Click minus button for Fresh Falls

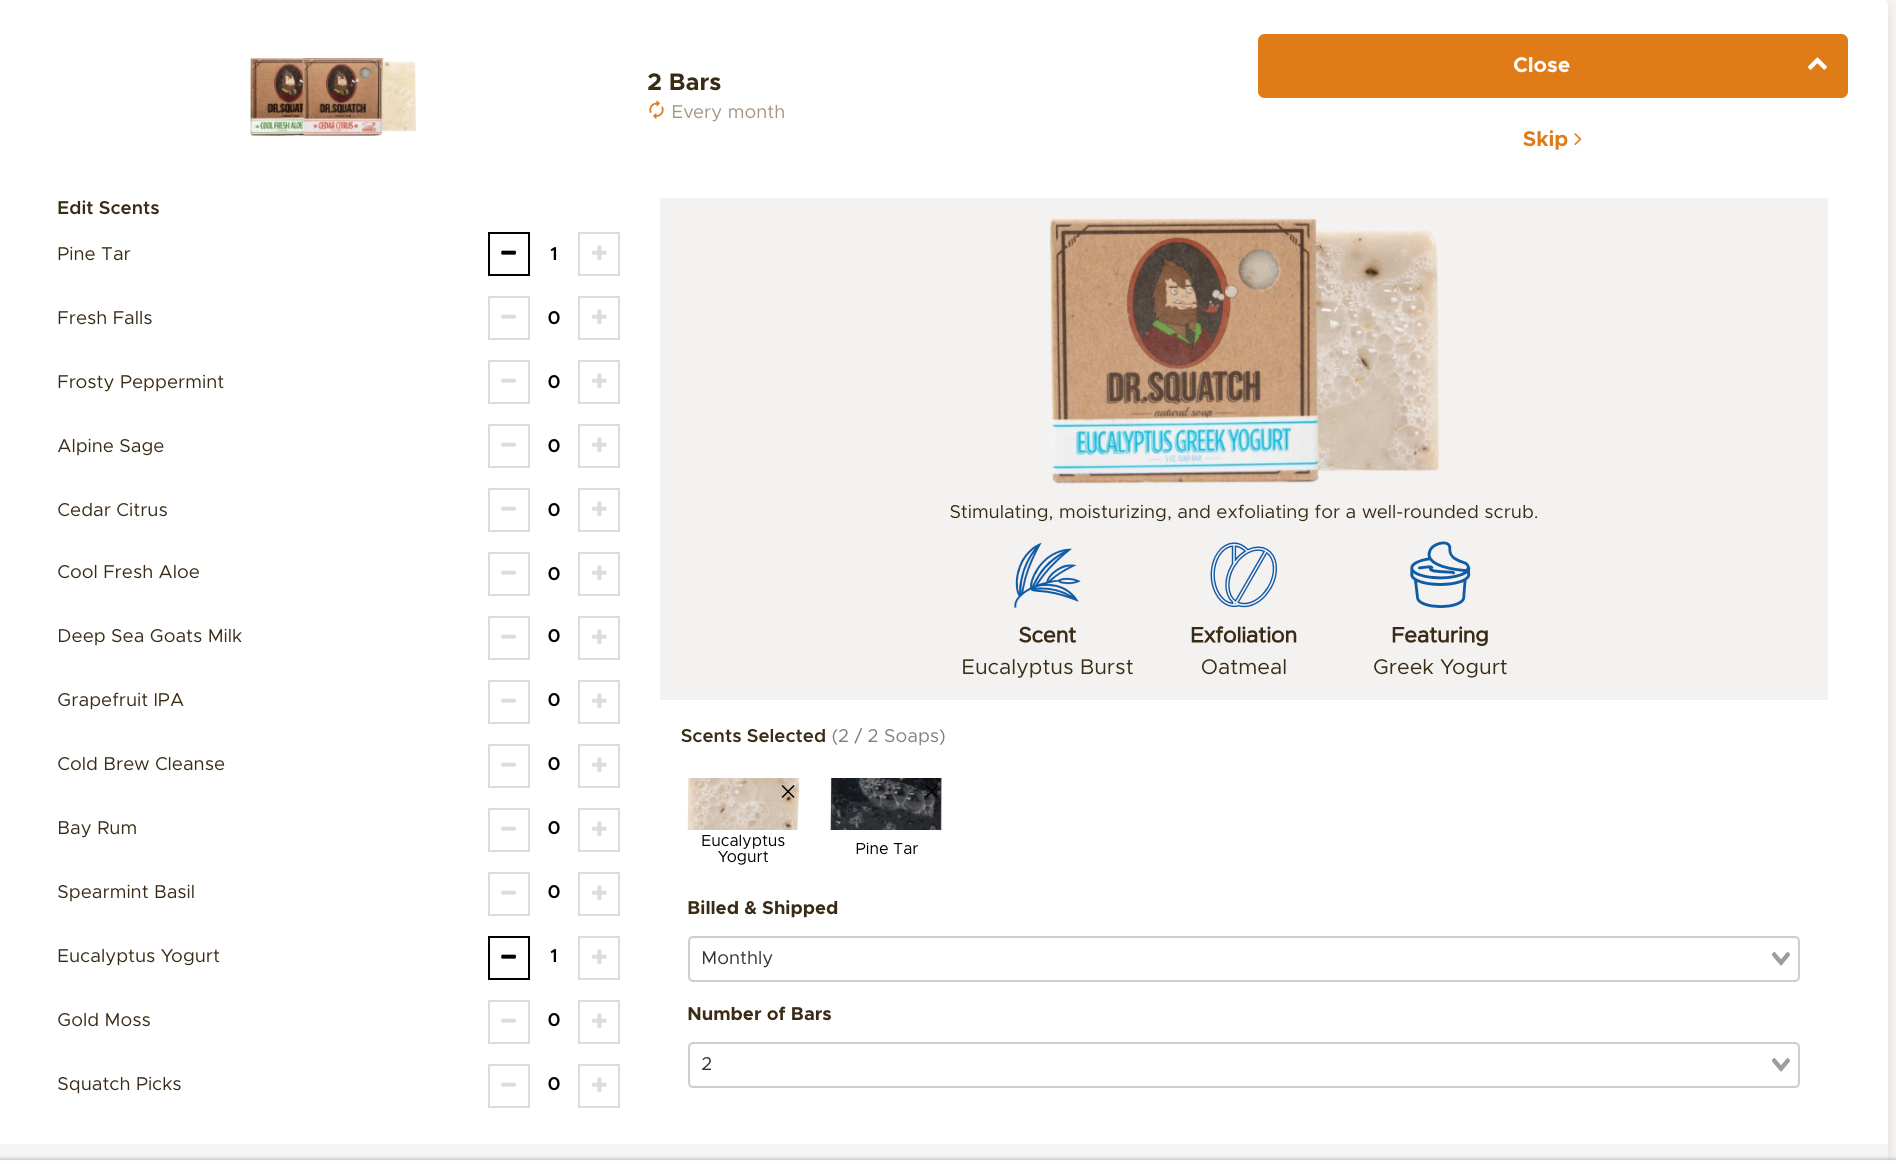pyautogui.click(x=509, y=318)
